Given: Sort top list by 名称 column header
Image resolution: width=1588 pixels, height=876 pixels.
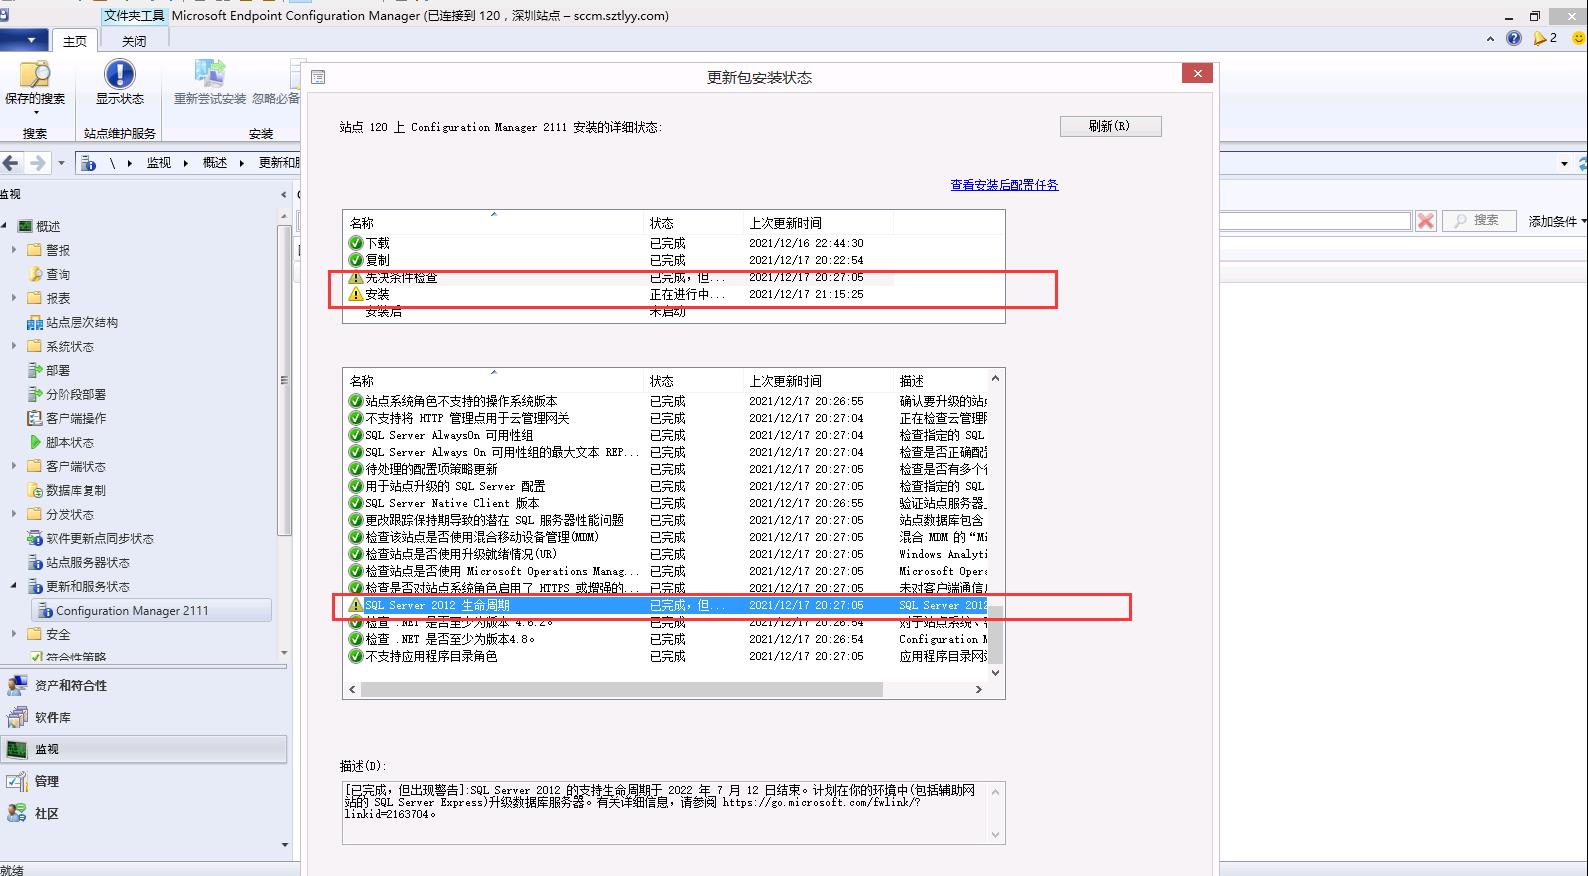Looking at the screenshot, I should (494, 222).
